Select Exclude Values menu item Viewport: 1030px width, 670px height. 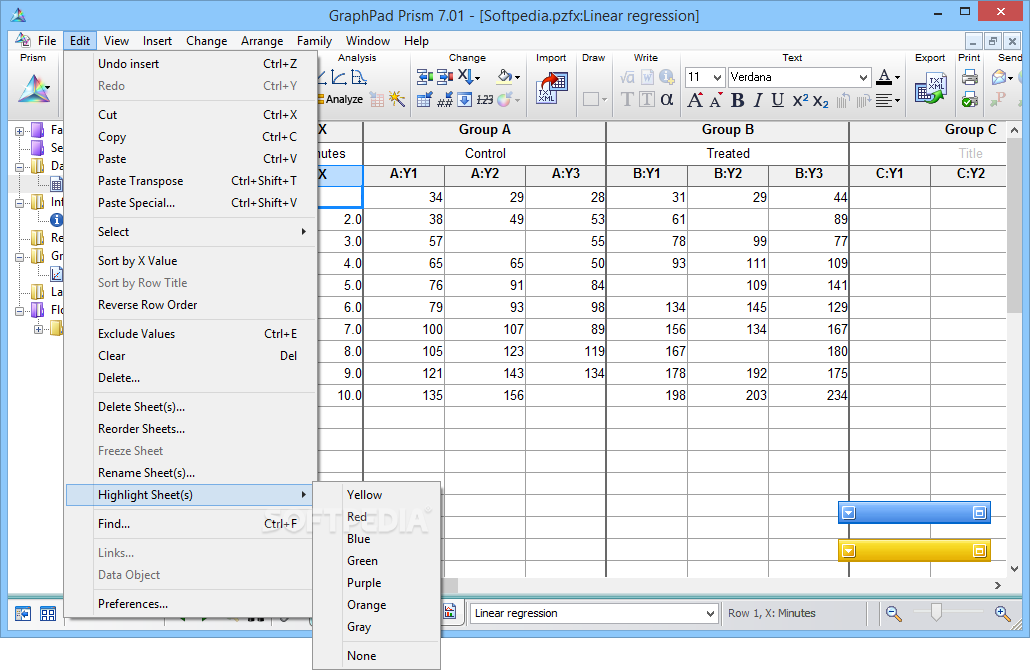click(191, 334)
